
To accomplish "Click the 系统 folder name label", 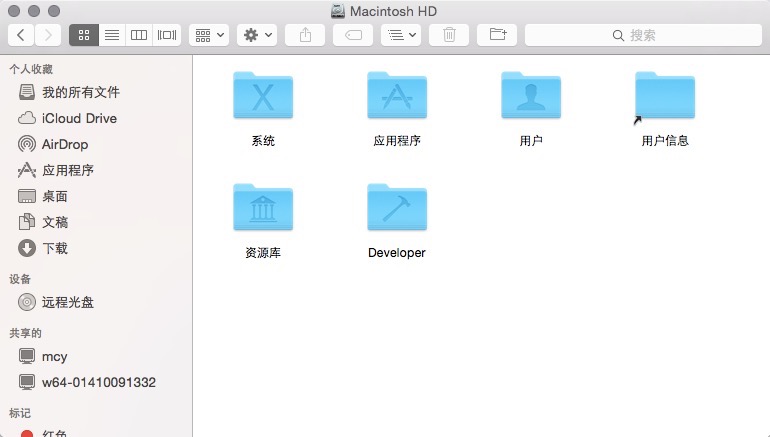I will [263, 141].
